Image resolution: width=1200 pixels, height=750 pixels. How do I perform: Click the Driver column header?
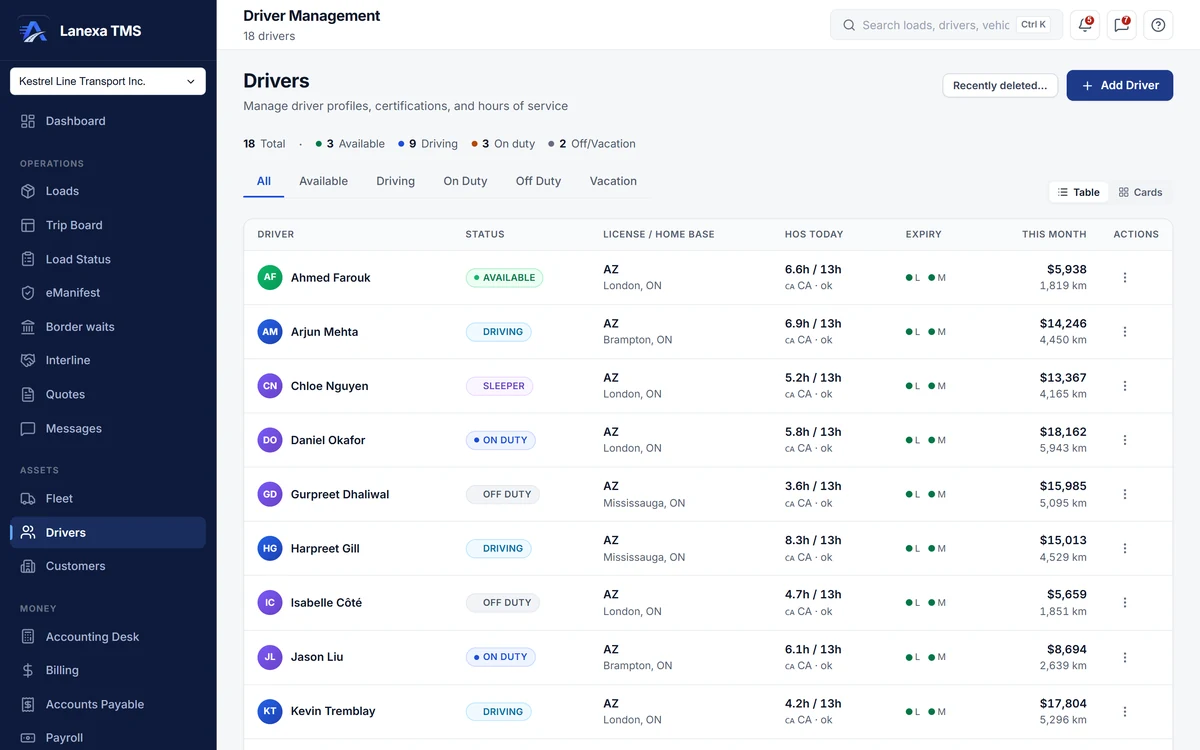click(276, 234)
